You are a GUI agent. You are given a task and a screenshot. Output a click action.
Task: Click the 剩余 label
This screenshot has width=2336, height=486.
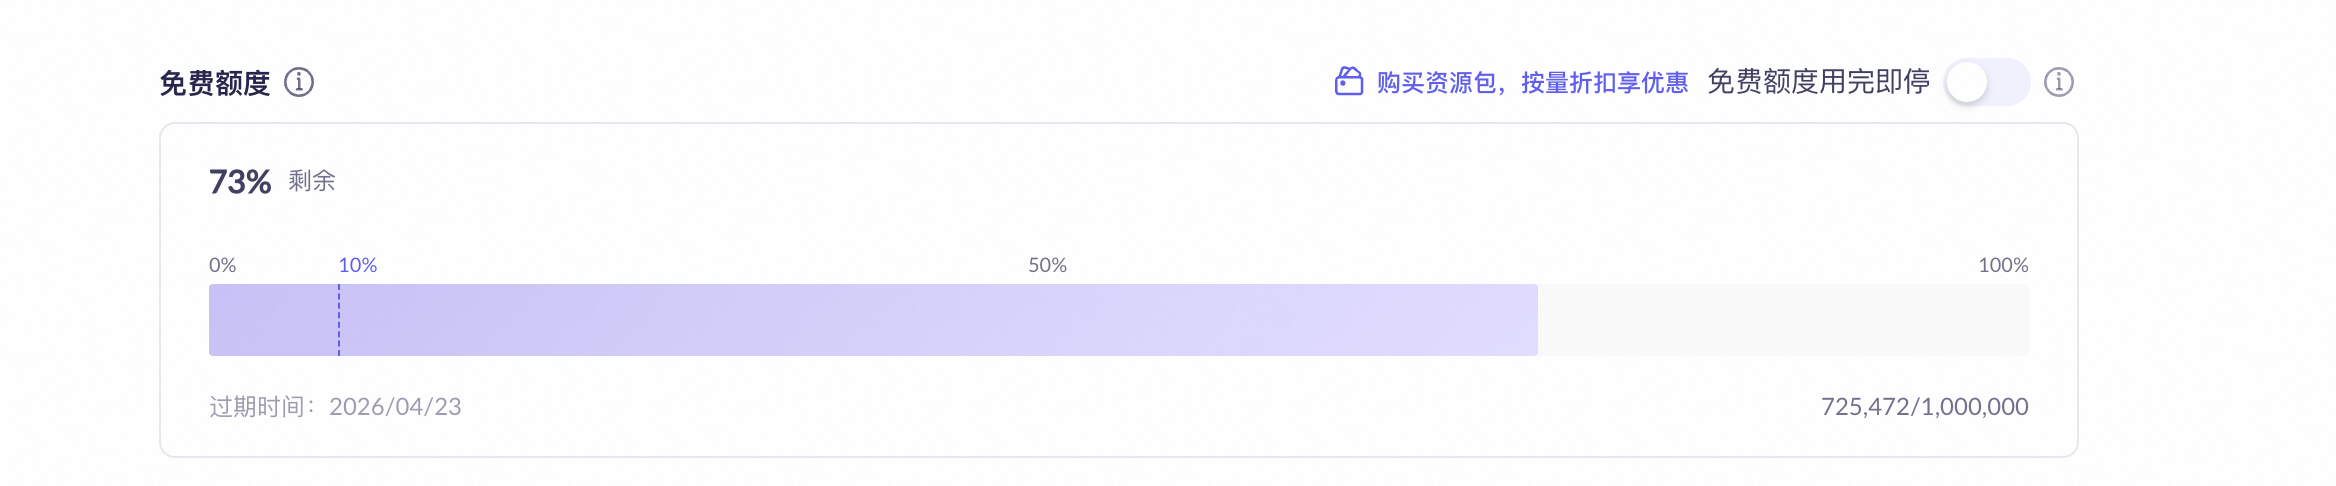(312, 181)
